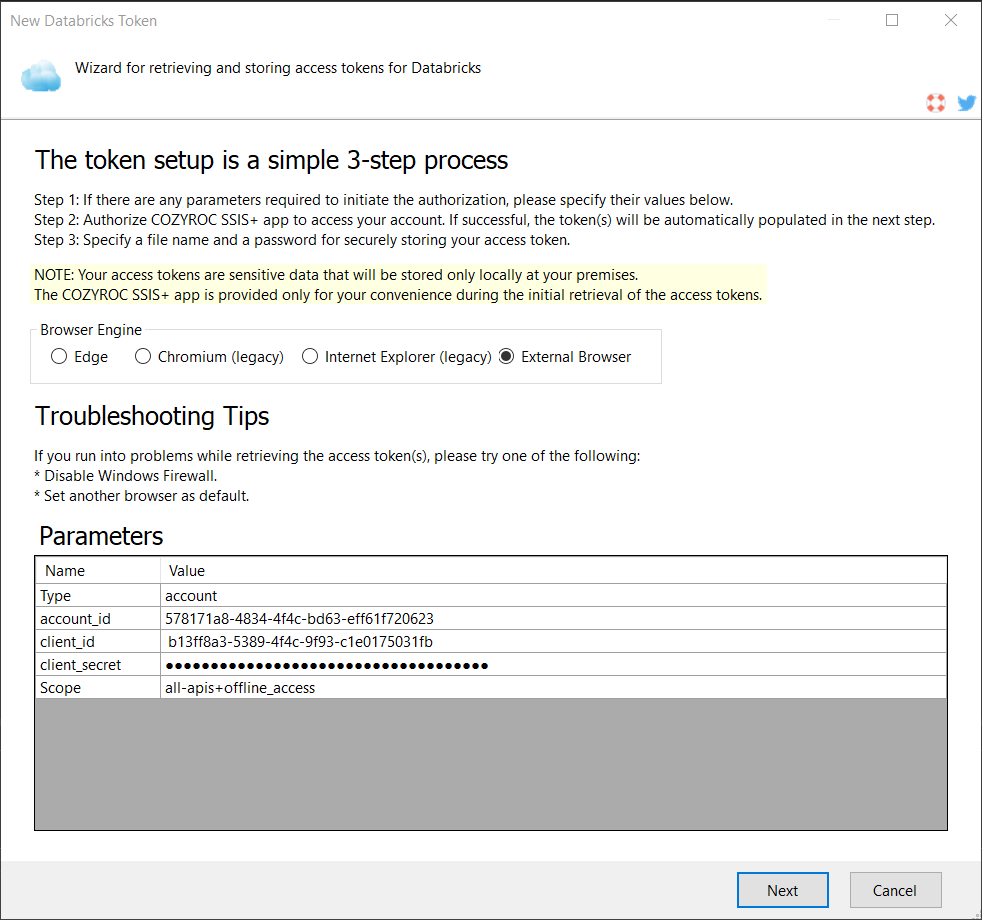982x920 pixels.
Task: Select the Edge browser engine option
Action: [60, 357]
